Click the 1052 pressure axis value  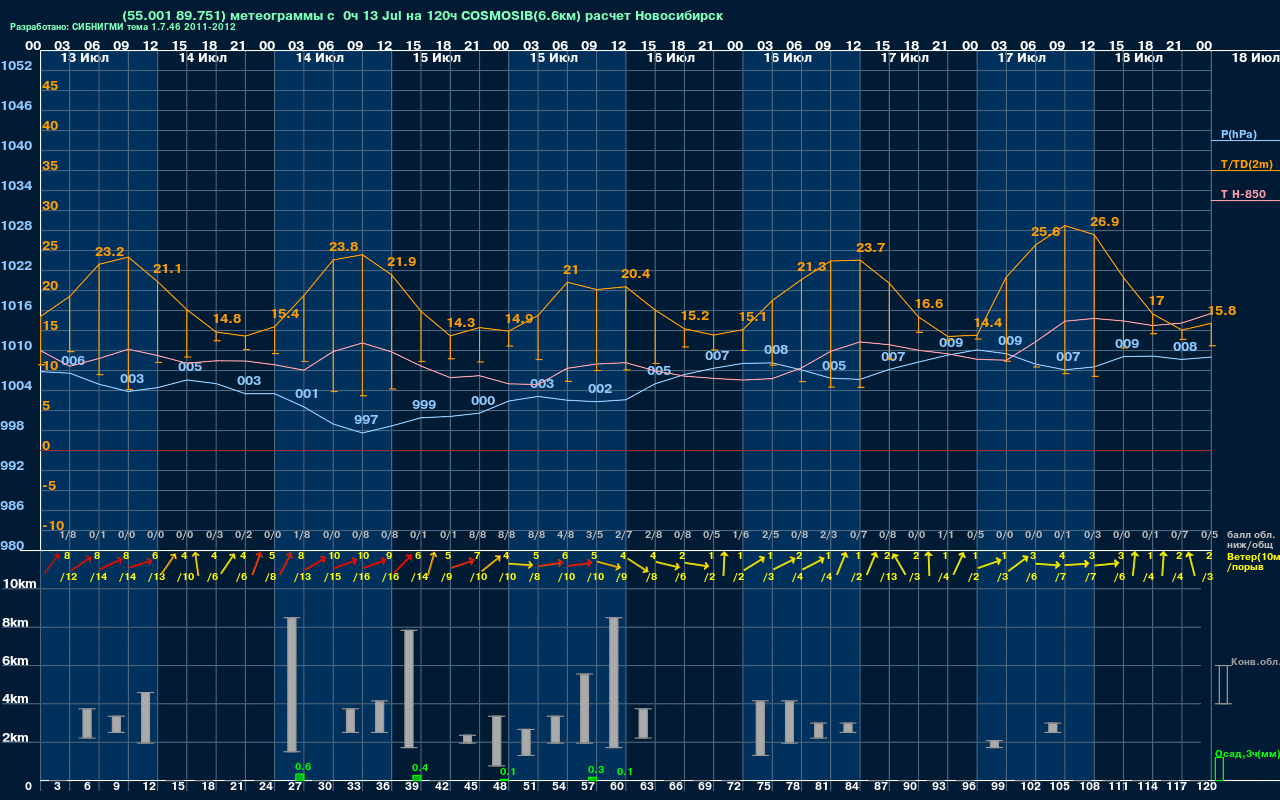click(16, 66)
